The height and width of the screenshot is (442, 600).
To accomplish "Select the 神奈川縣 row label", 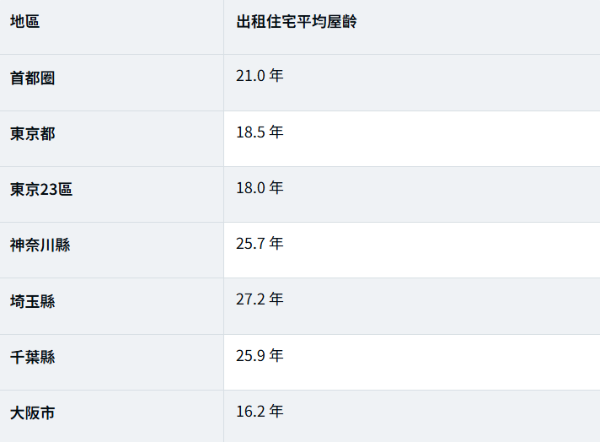I will (x=40, y=245).
